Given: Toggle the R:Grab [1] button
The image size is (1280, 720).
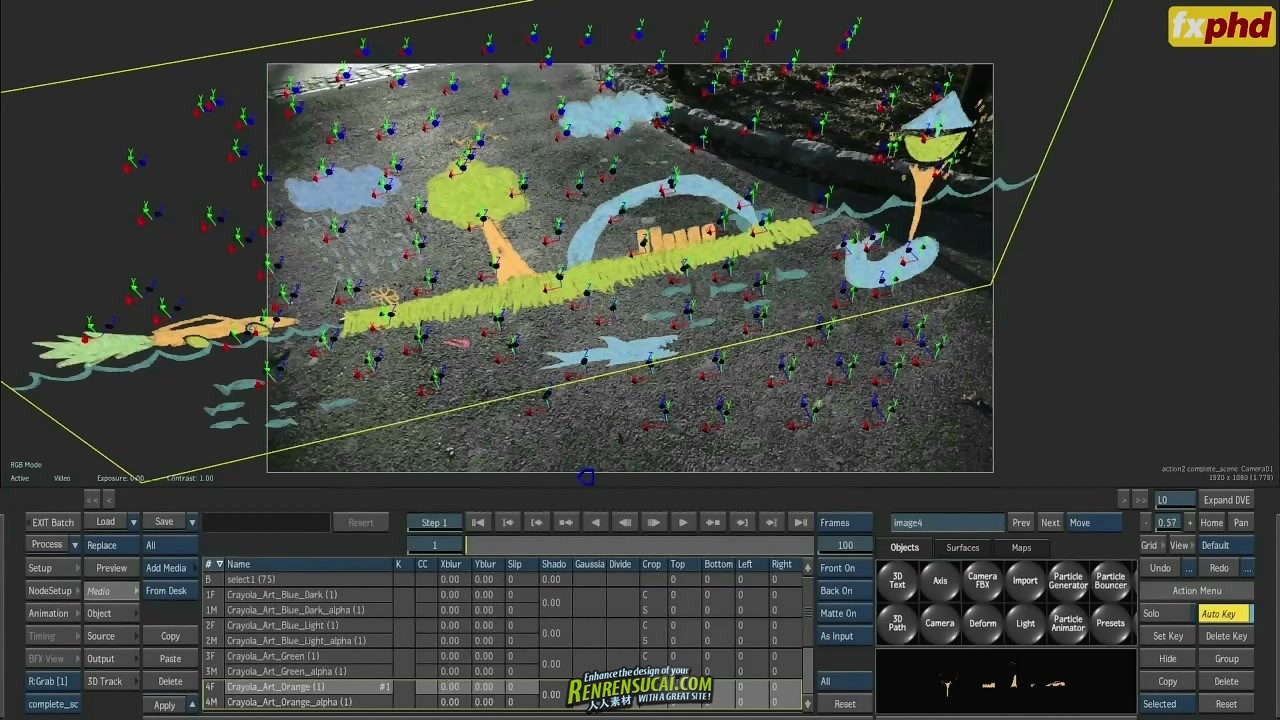Looking at the screenshot, I should coord(53,681).
